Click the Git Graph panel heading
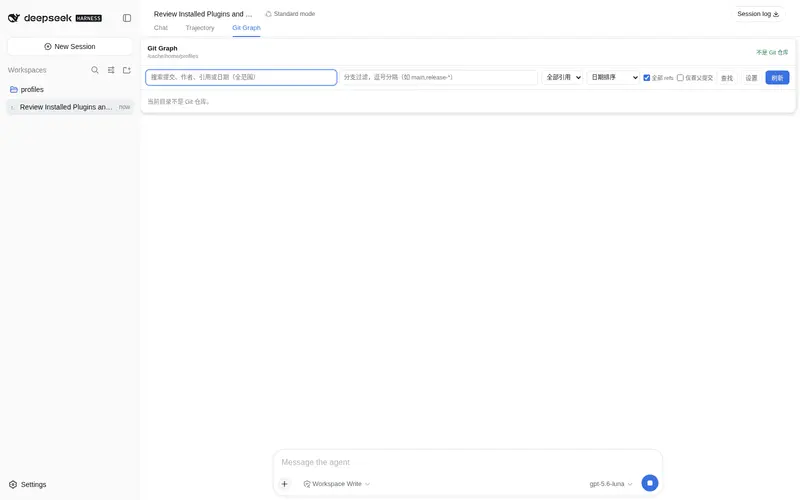Viewport: 800px width, 500px height. [162, 48]
